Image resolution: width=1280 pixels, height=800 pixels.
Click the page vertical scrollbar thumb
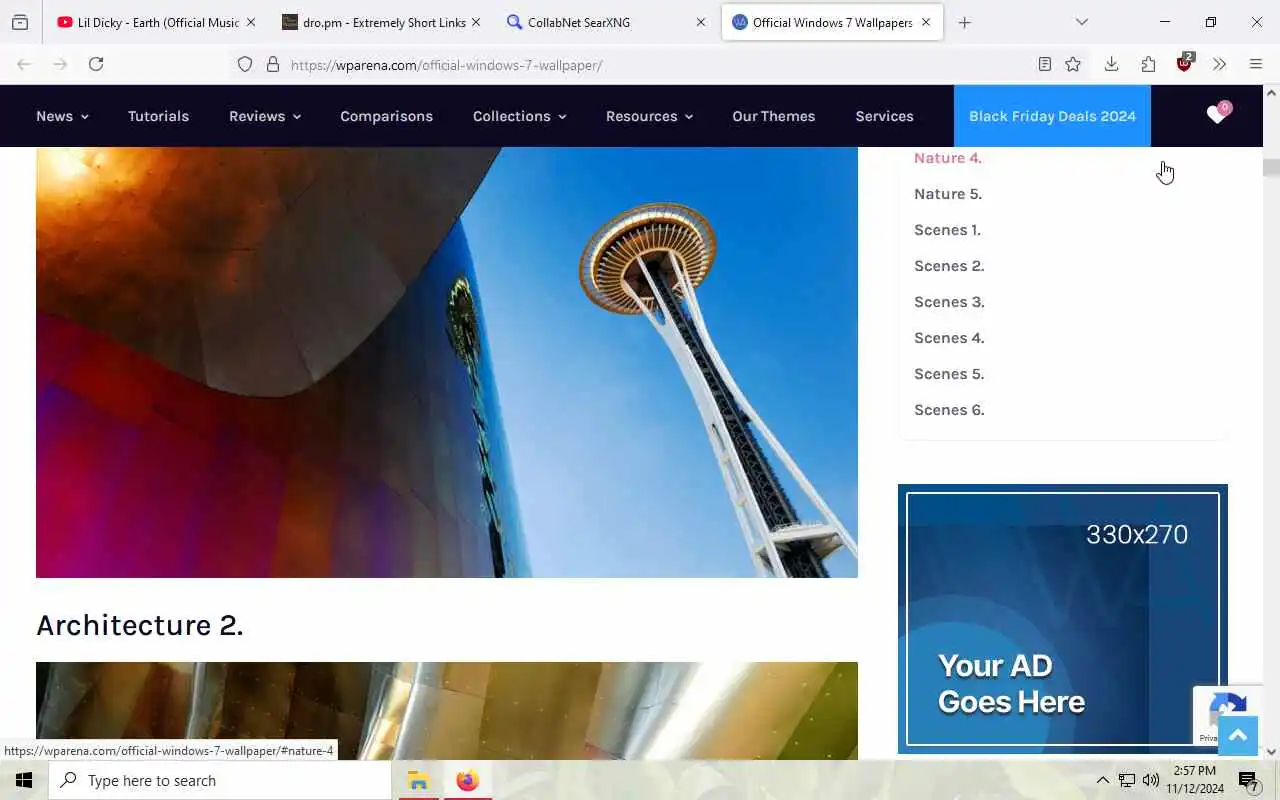click(x=1271, y=168)
